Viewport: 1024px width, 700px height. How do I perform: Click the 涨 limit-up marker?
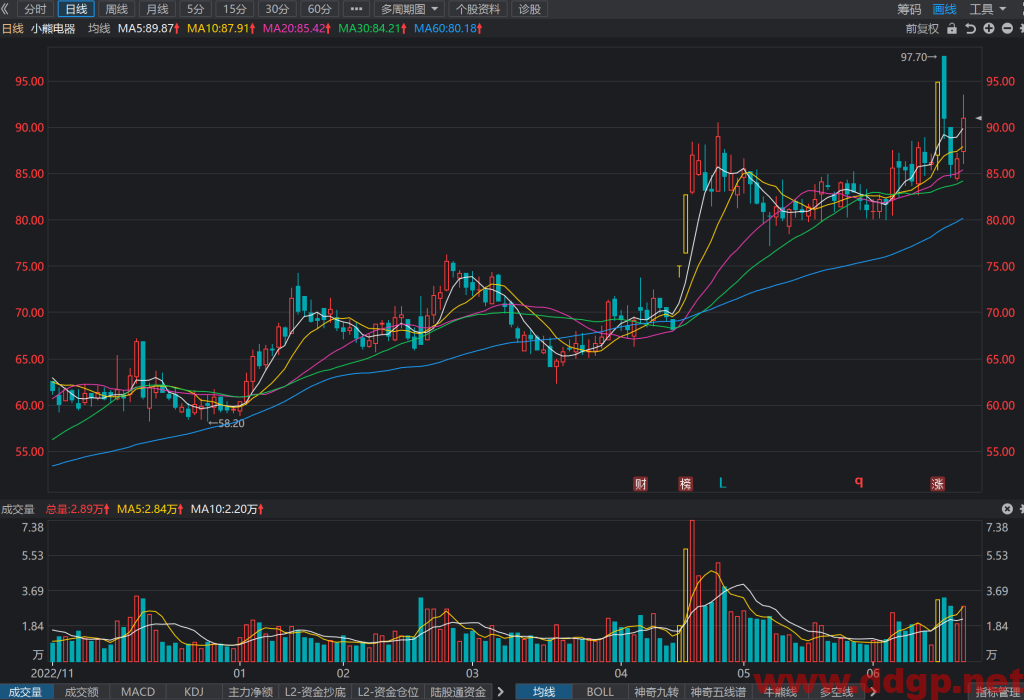tap(937, 484)
